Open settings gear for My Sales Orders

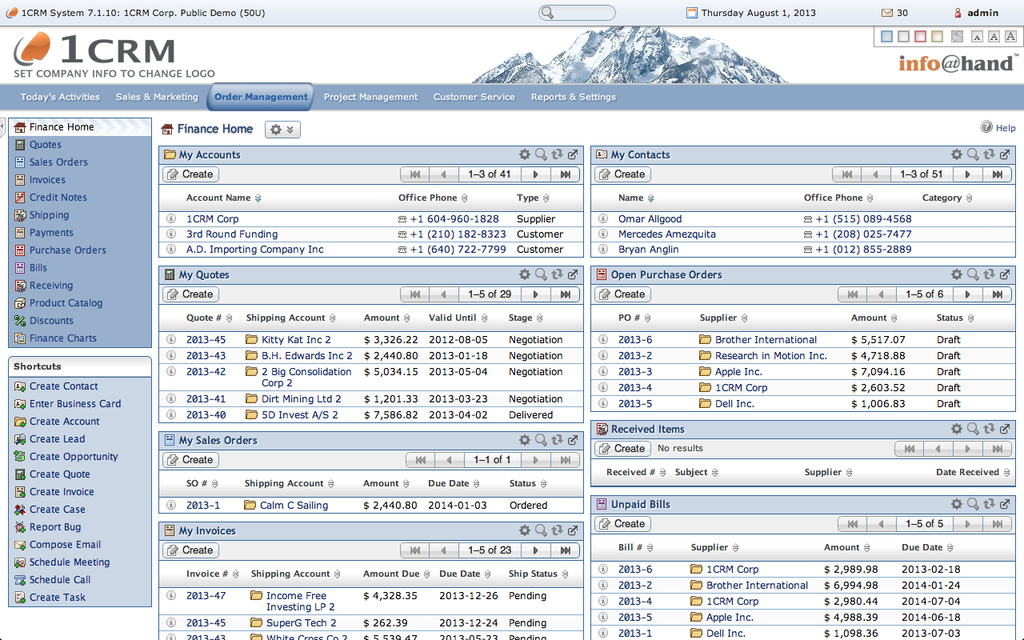click(x=524, y=440)
